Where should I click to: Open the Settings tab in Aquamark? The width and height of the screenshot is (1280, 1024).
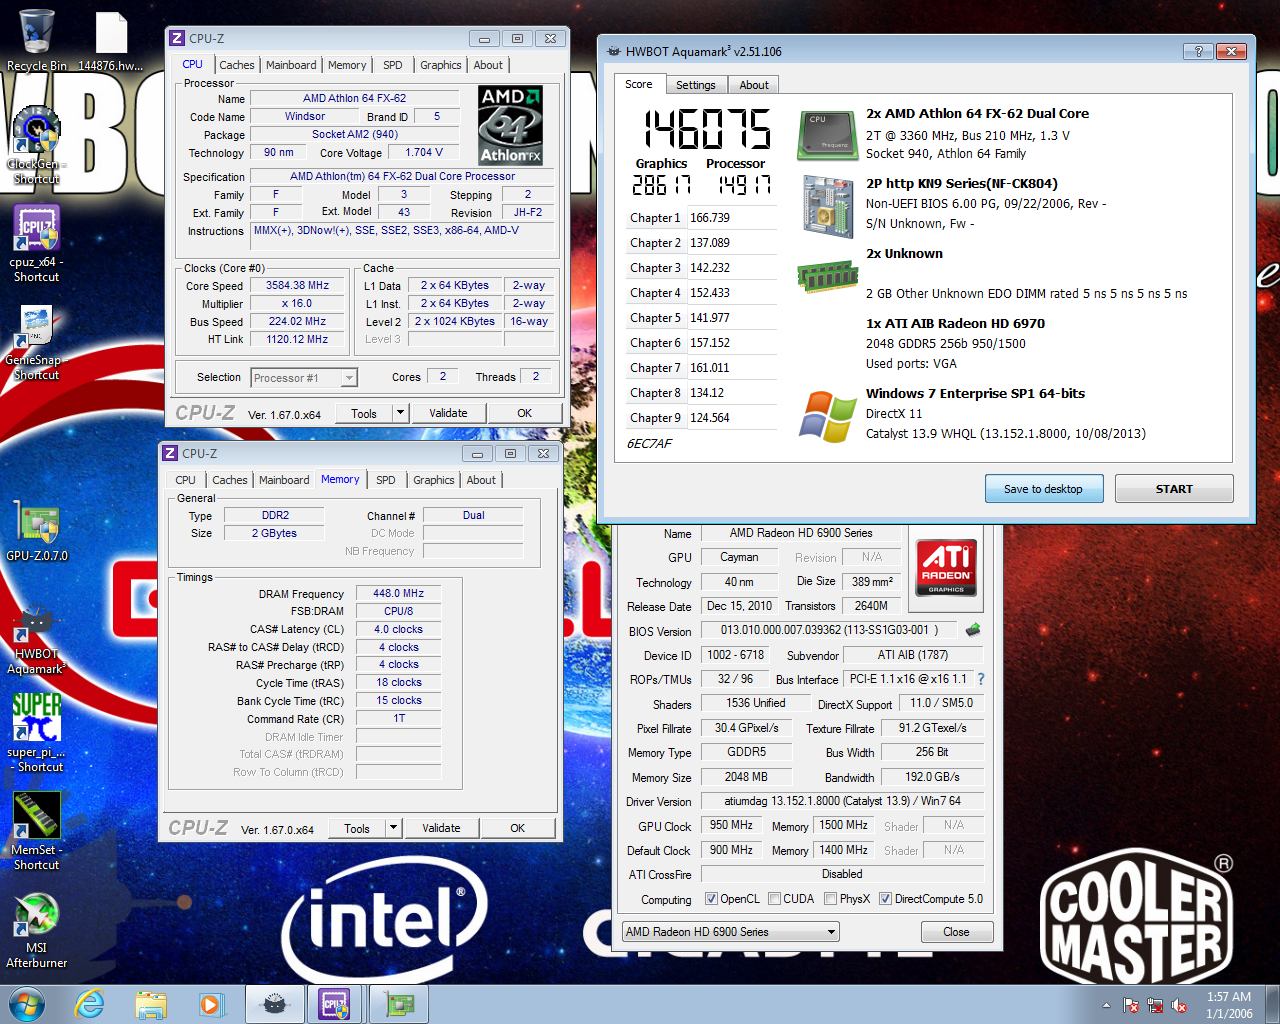click(695, 85)
